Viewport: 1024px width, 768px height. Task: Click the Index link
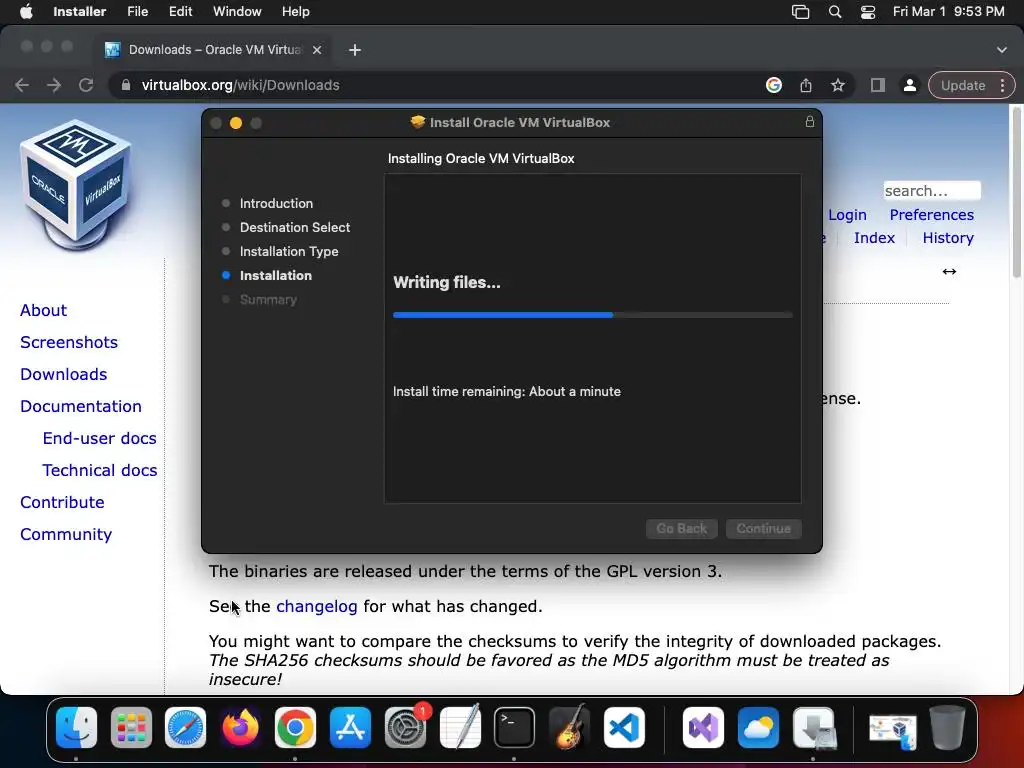pos(874,238)
